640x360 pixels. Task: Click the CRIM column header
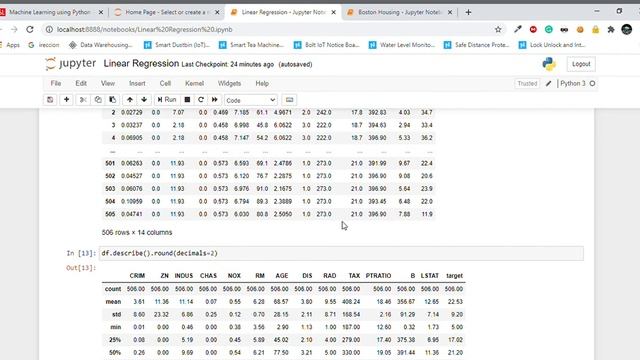click(137, 276)
